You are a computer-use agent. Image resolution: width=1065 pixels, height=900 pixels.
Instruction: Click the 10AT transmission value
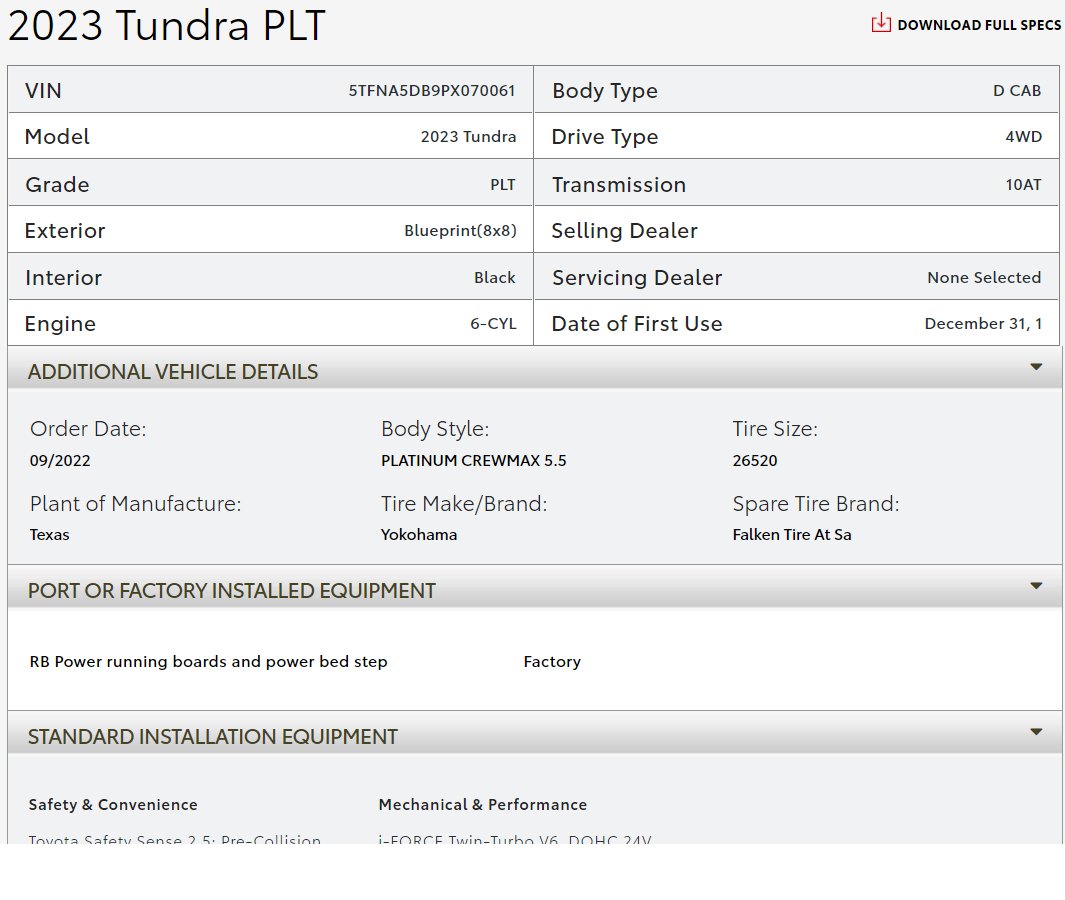(x=1024, y=185)
